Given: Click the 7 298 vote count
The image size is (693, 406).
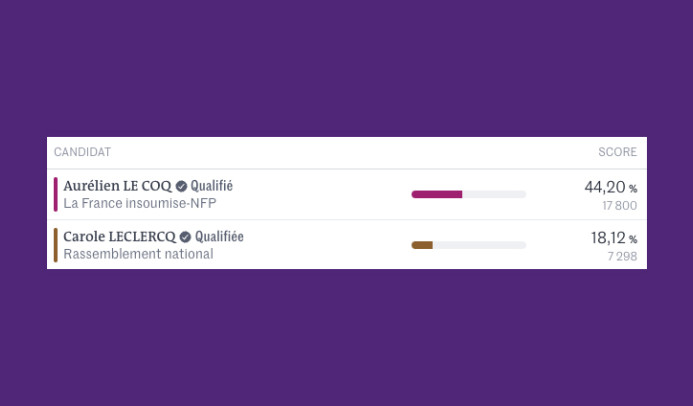Looking at the screenshot, I should (622, 256).
